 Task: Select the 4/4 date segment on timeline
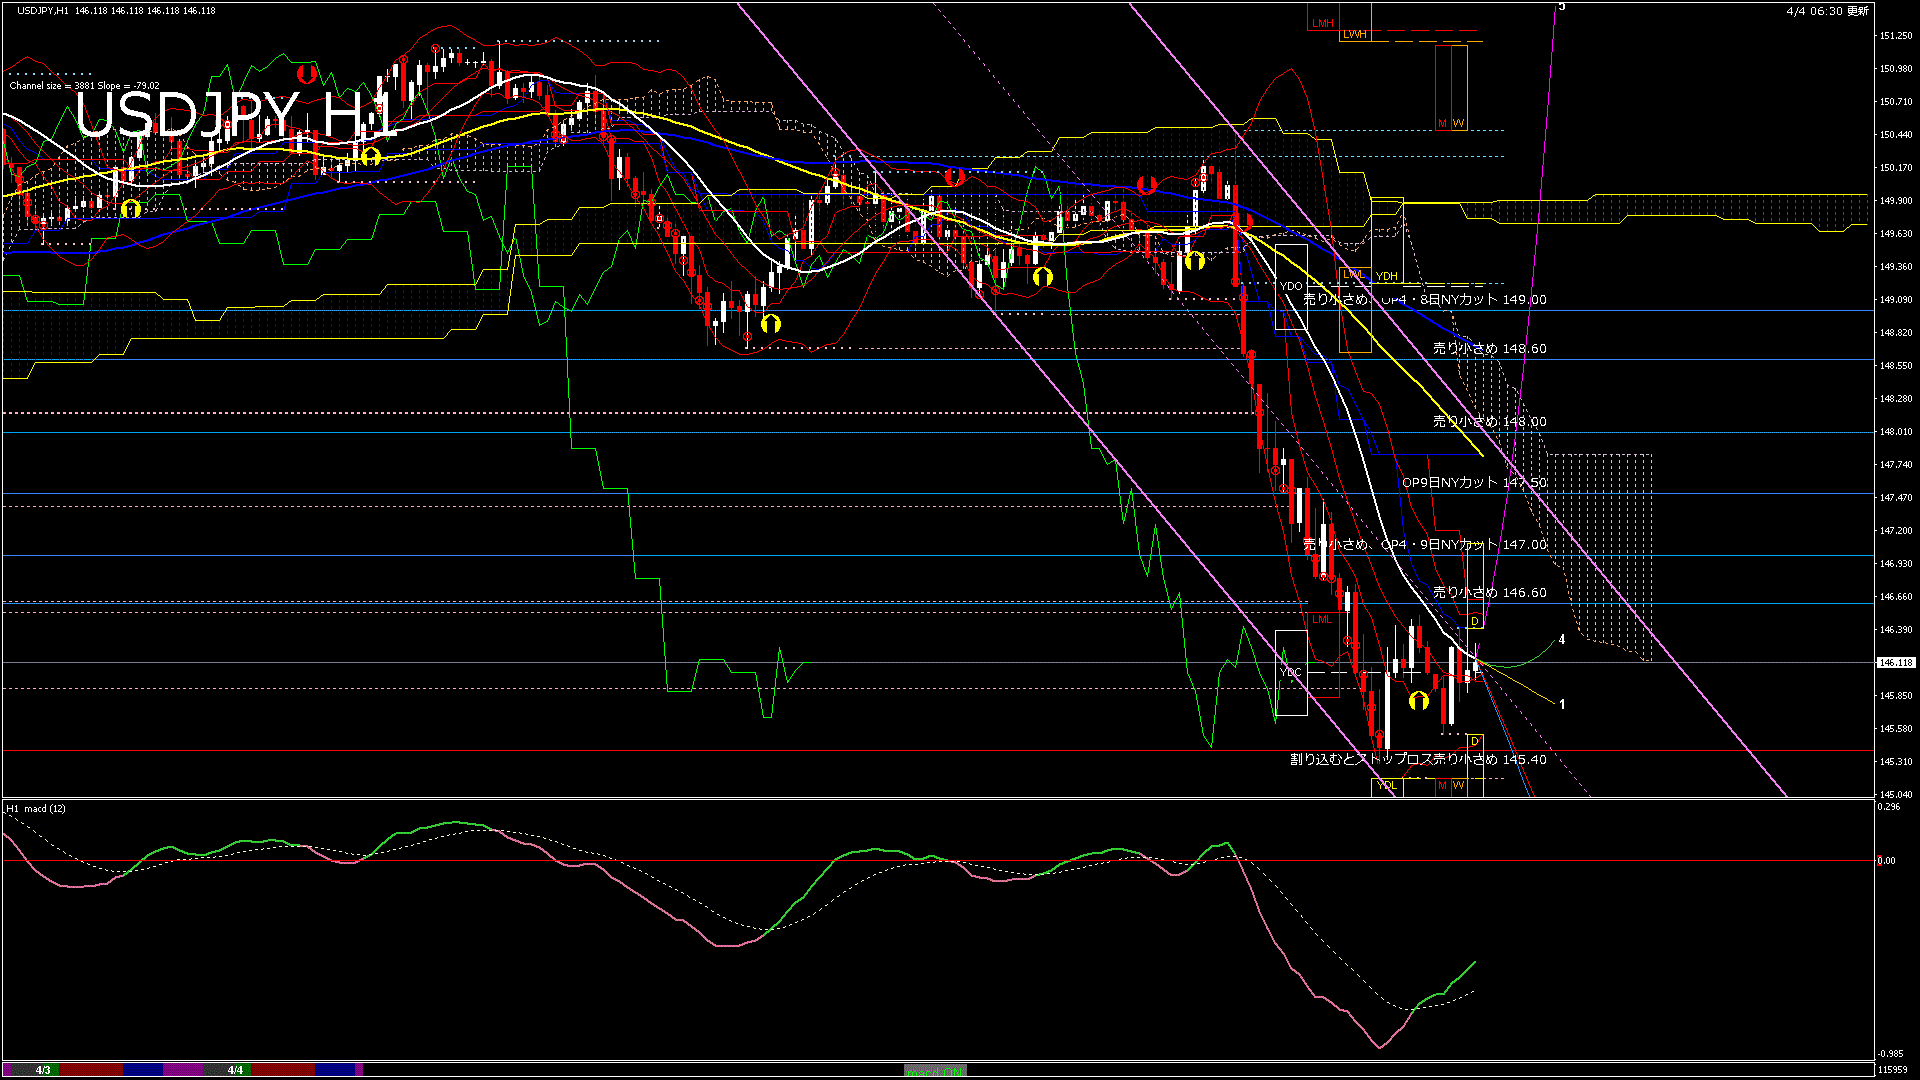pyautogui.click(x=235, y=1070)
